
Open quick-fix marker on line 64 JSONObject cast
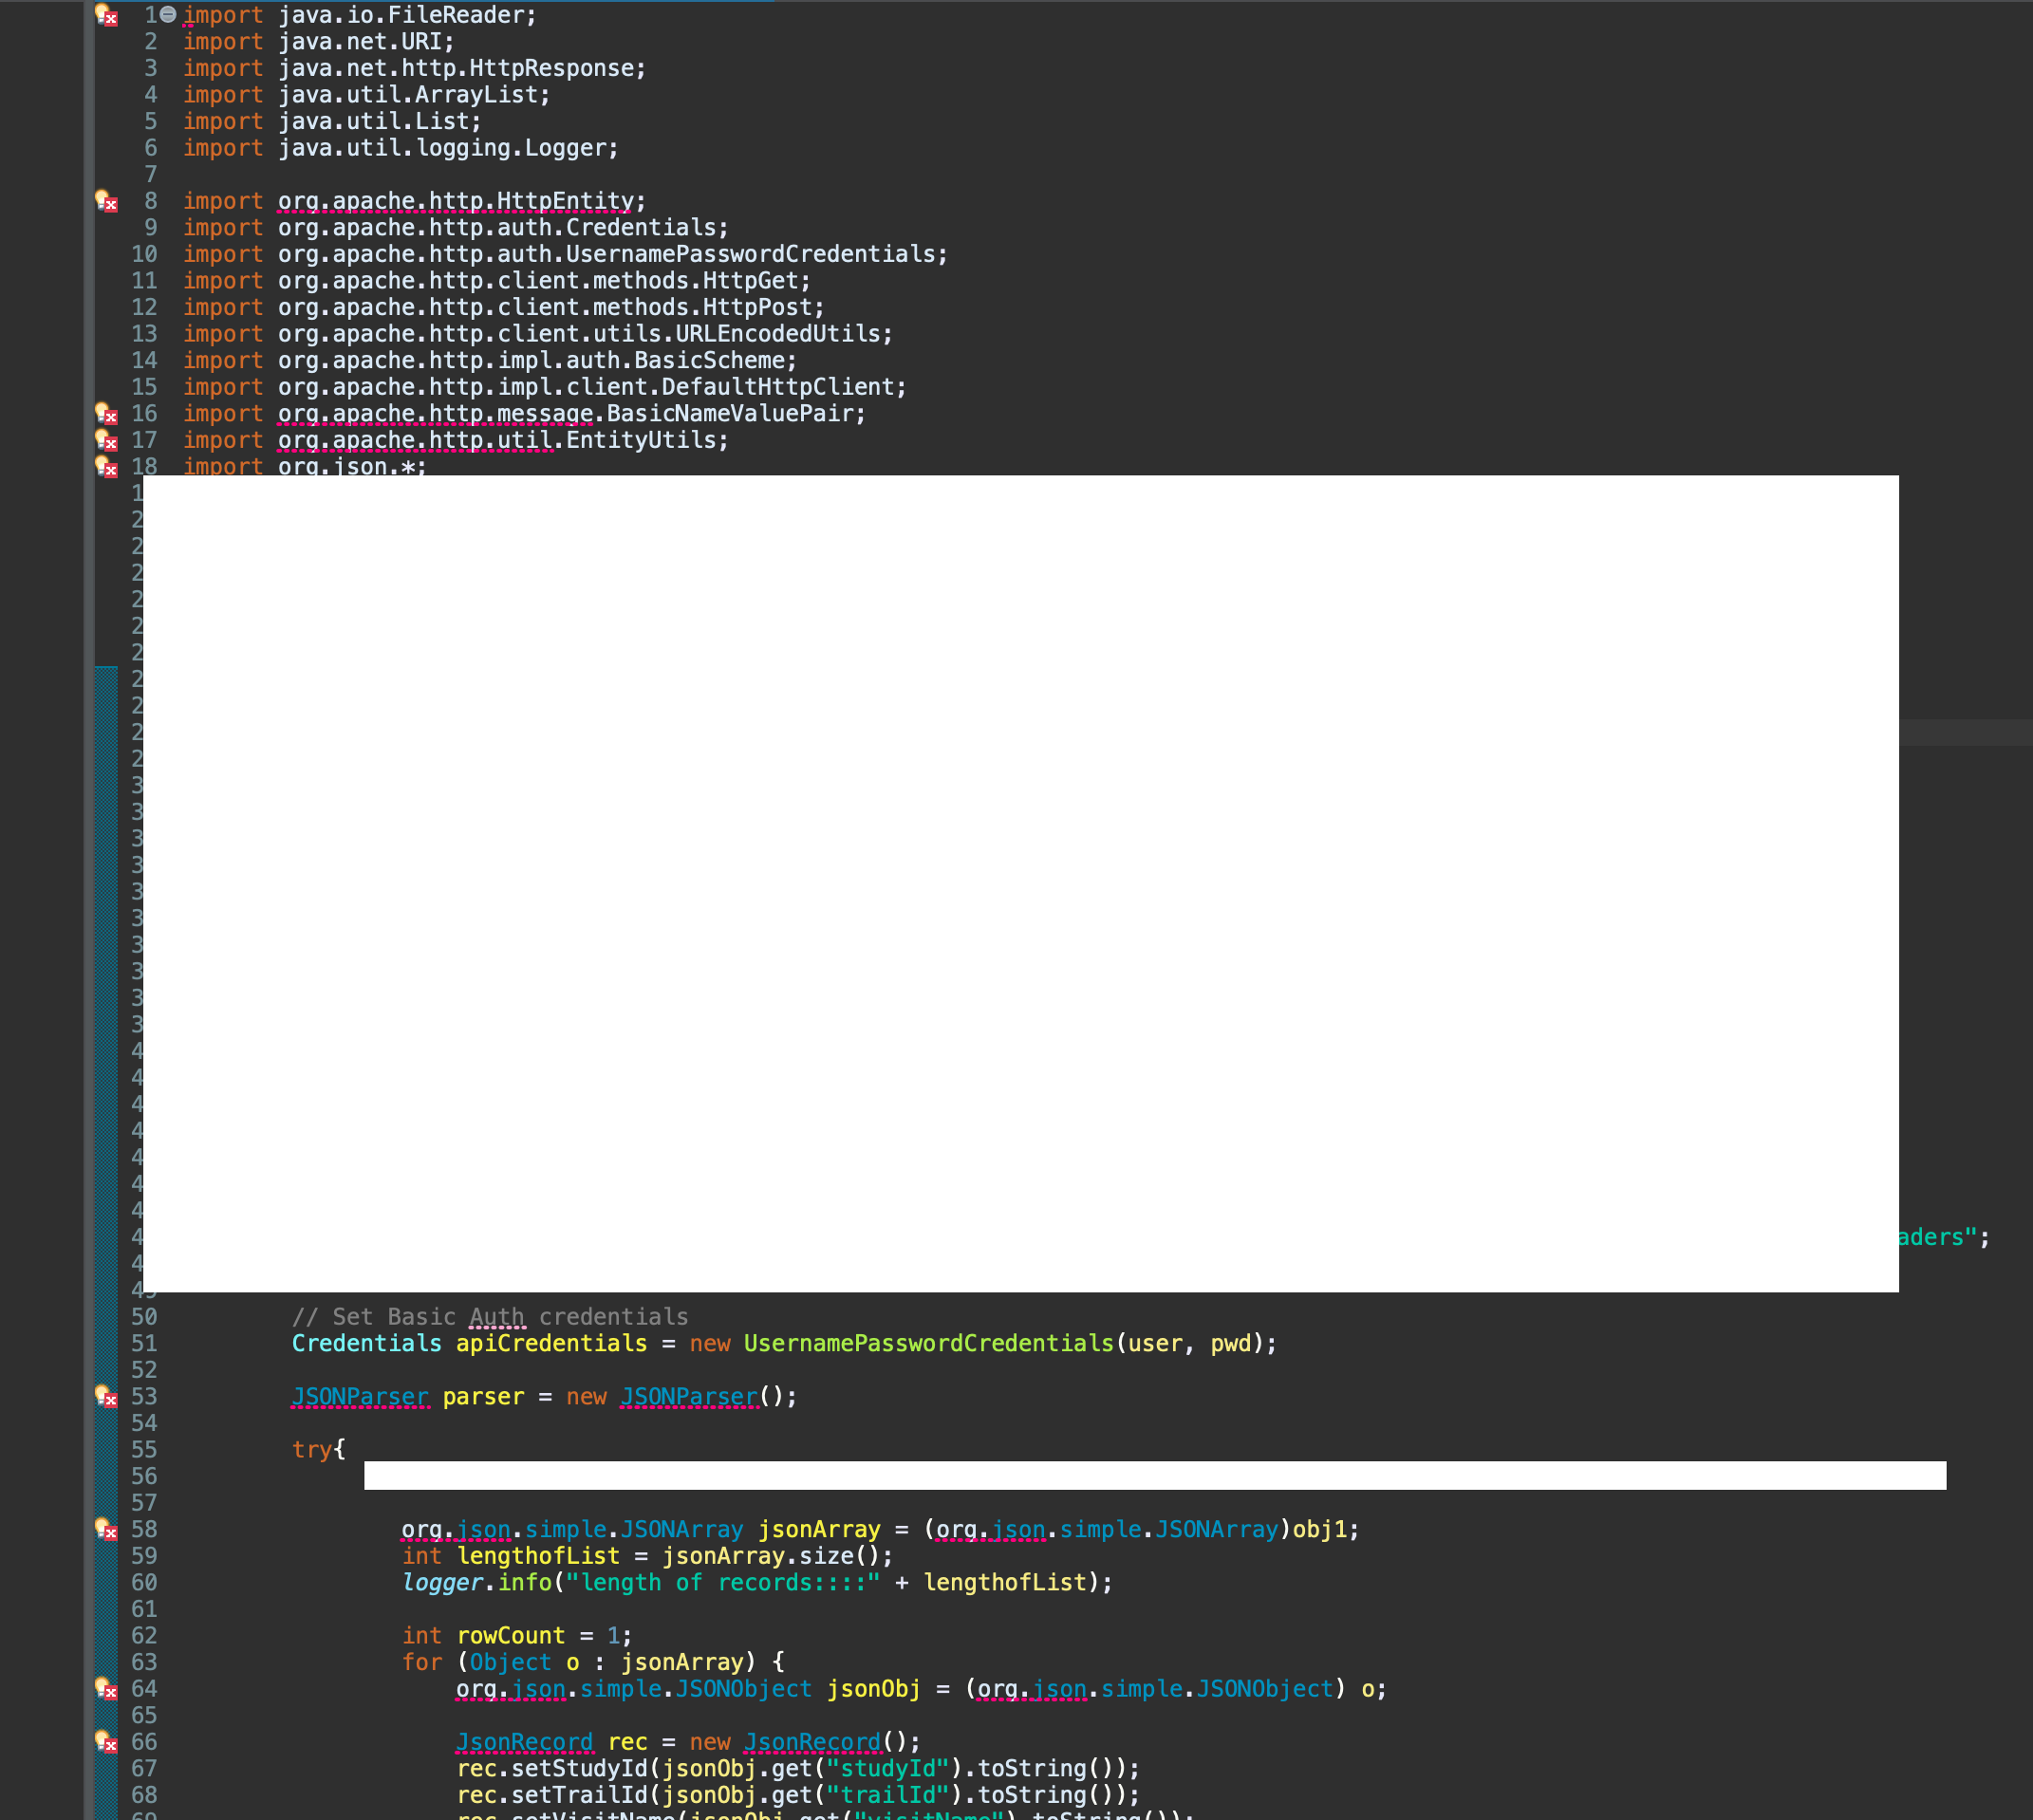click(x=106, y=1688)
